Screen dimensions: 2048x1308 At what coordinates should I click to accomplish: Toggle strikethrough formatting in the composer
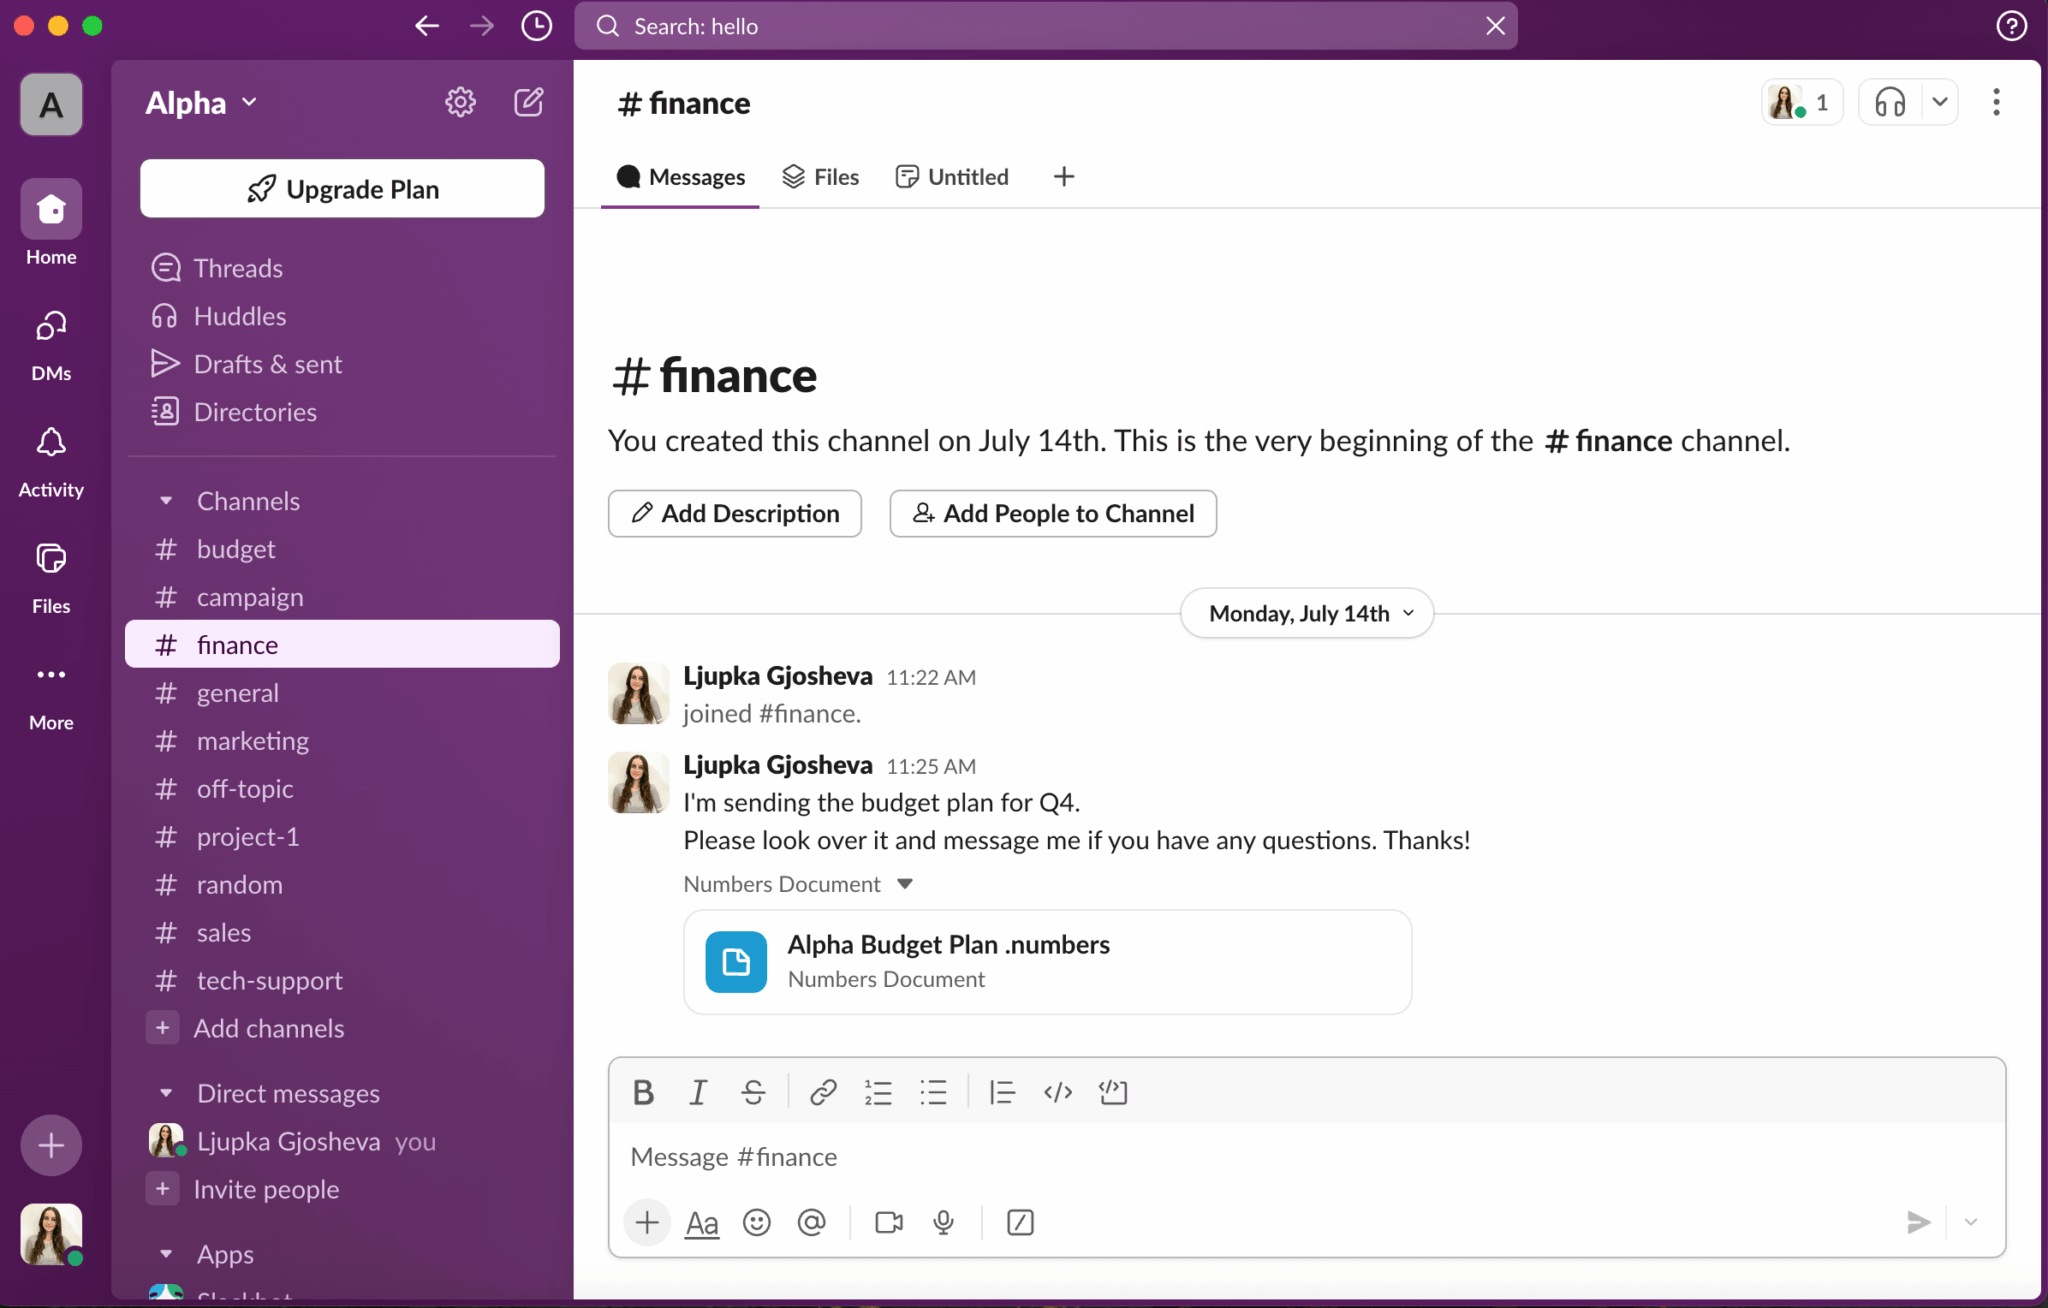click(x=752, y=1092)
